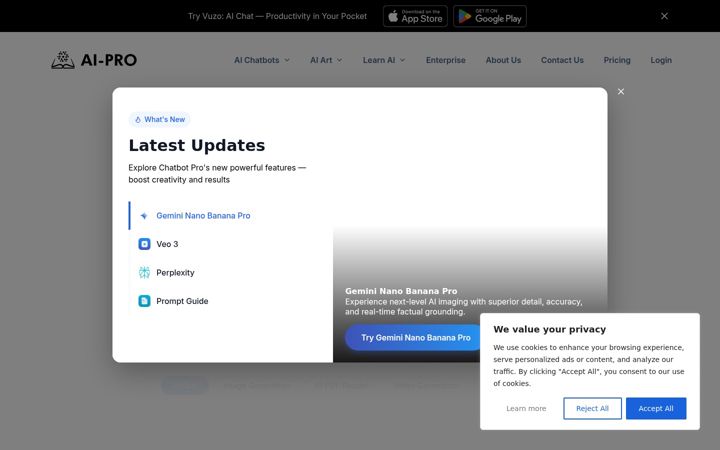This screenshot has width=720, height=450.
Task: Click the 'We value your privacy' heading
Action: pos(550,329)
